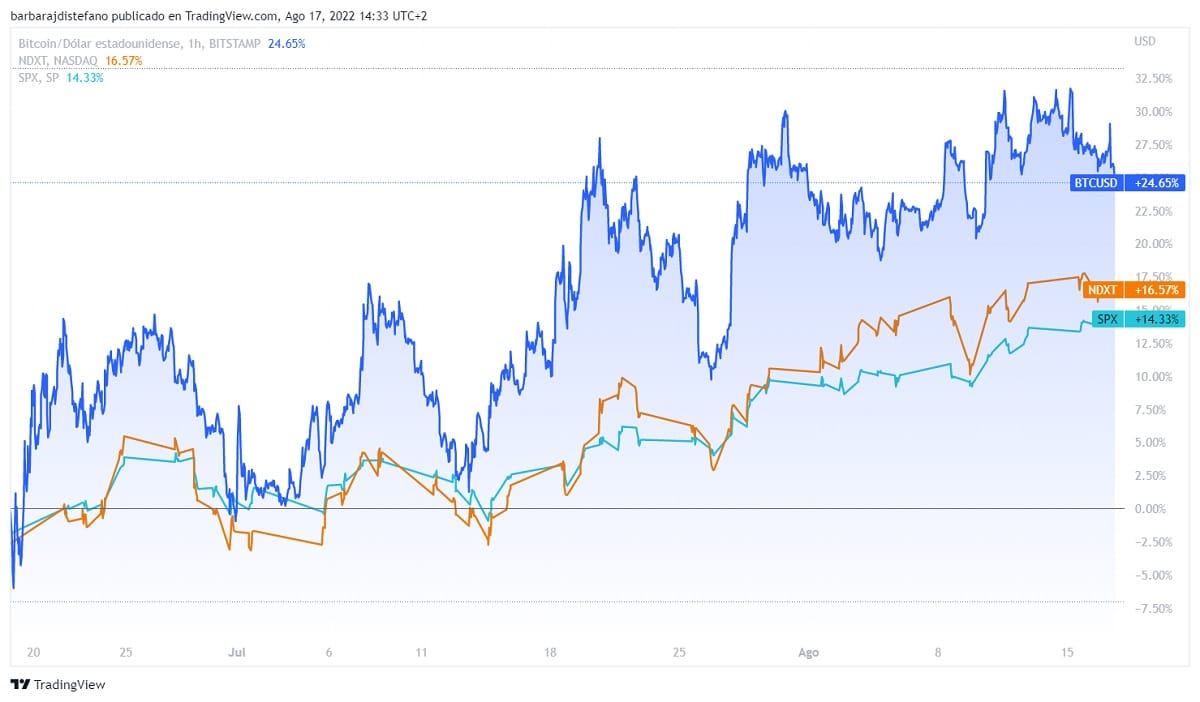Viewport: 1200px width, 702px height.
Task: Click the TradingView wordmark beside the logo
Action: [69, 685]
